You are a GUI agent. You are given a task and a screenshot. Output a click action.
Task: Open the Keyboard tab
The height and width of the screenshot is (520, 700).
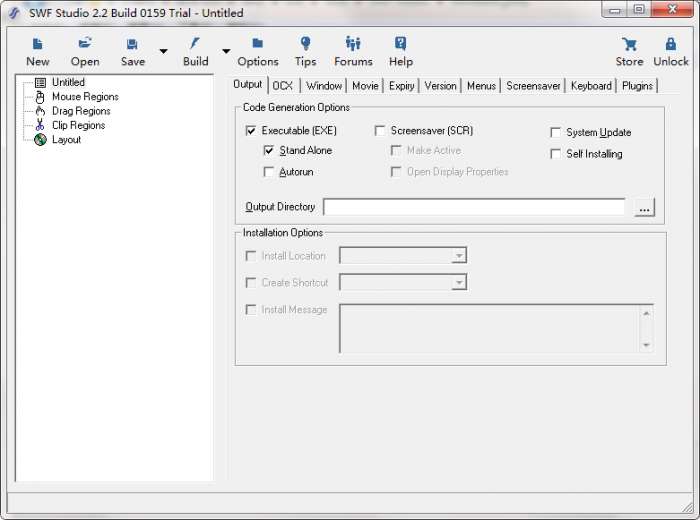pos(591,86)
